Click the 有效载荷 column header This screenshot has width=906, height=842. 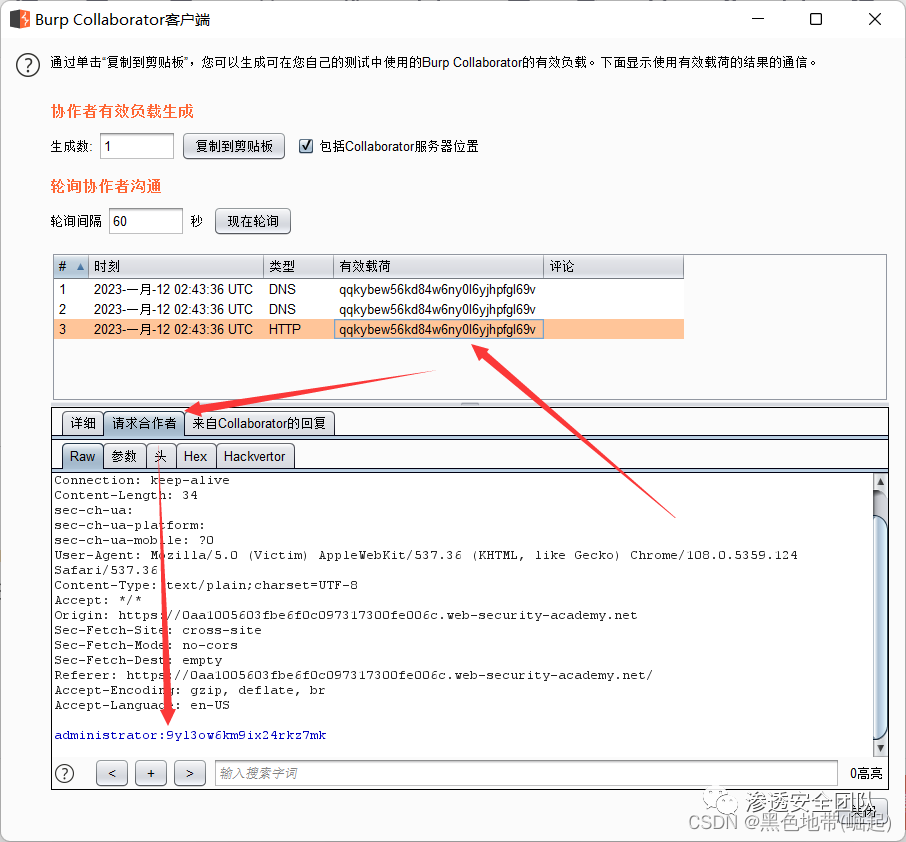coord(438,266)
